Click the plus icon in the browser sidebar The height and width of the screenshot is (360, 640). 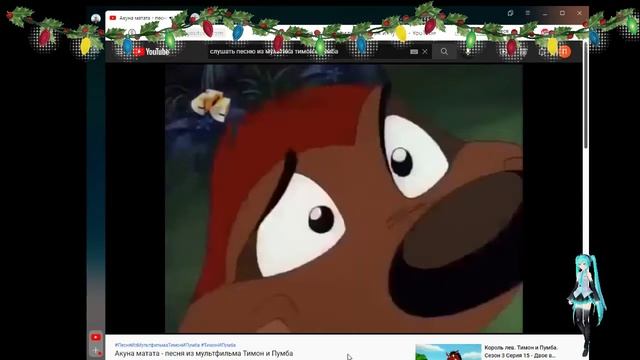[x=96, y=350]
